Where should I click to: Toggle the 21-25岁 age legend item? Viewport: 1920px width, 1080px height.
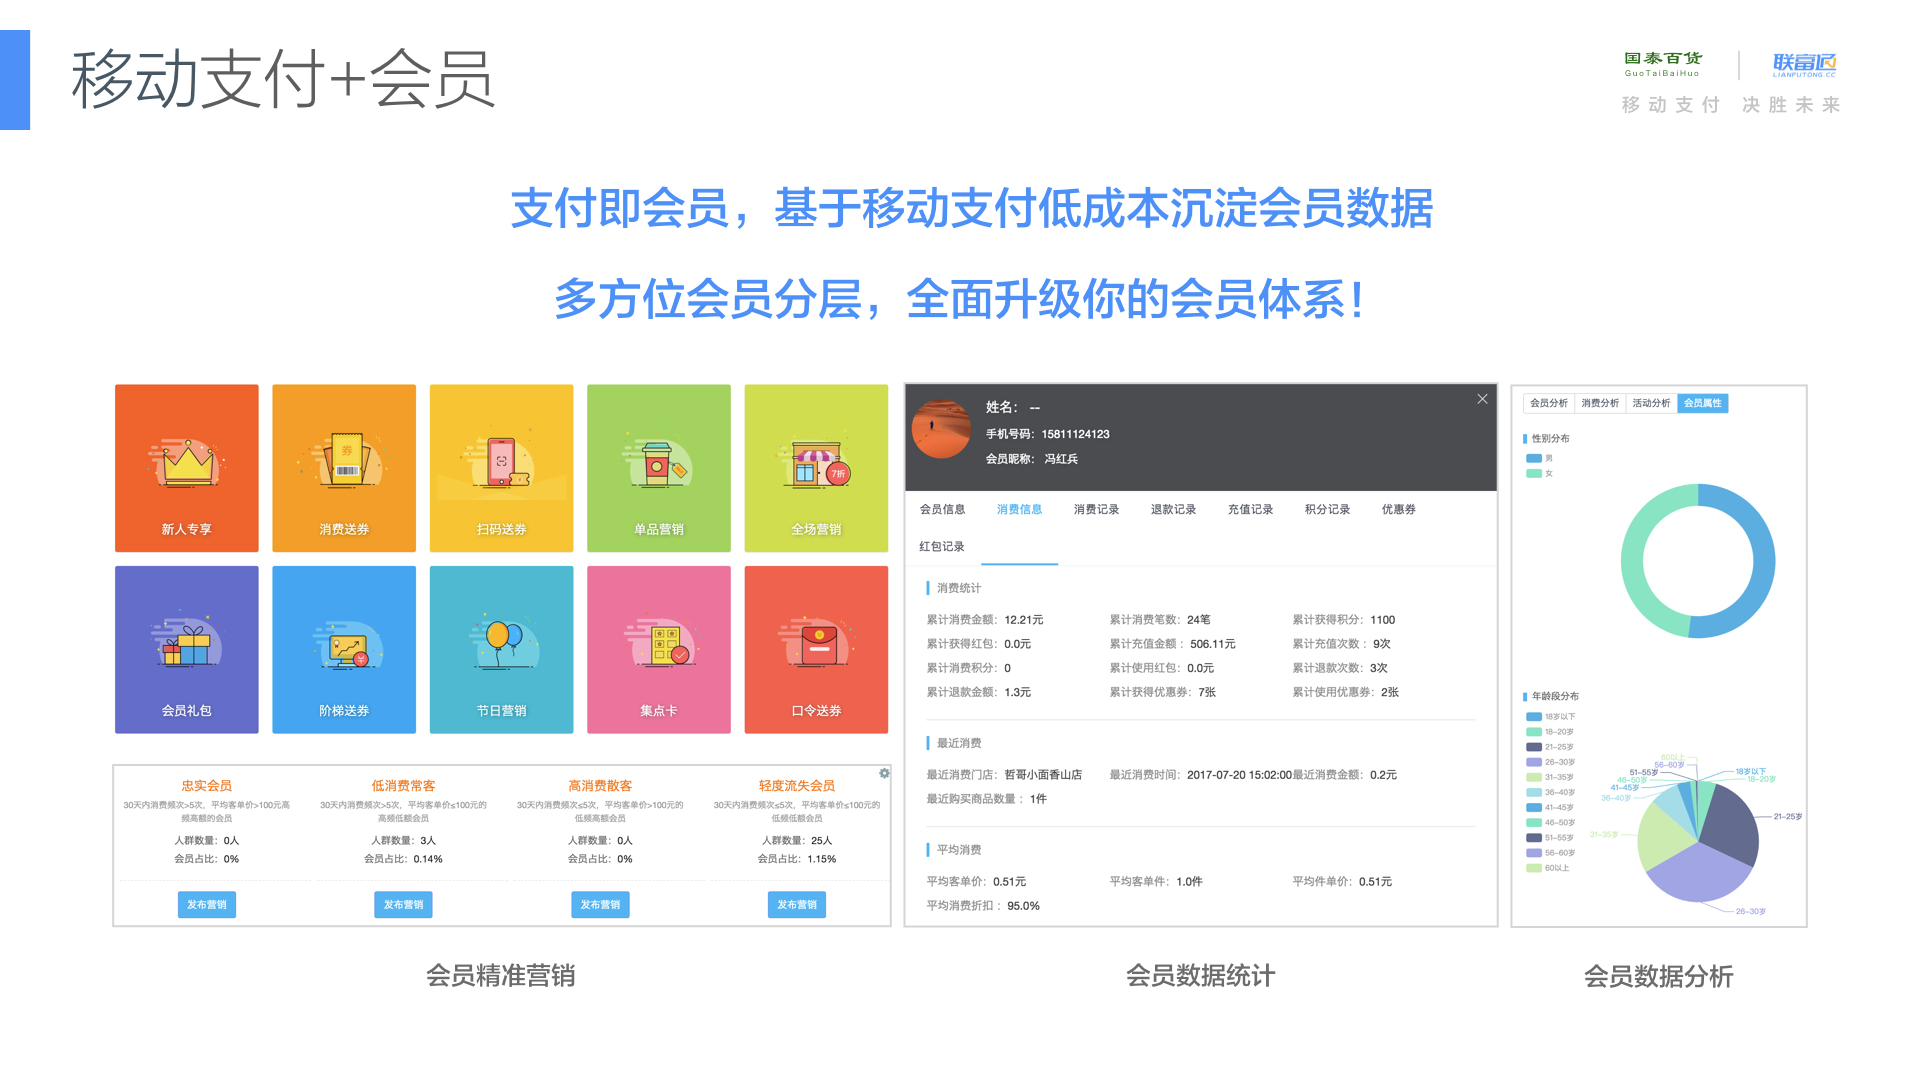click(x=1550, y=747)
